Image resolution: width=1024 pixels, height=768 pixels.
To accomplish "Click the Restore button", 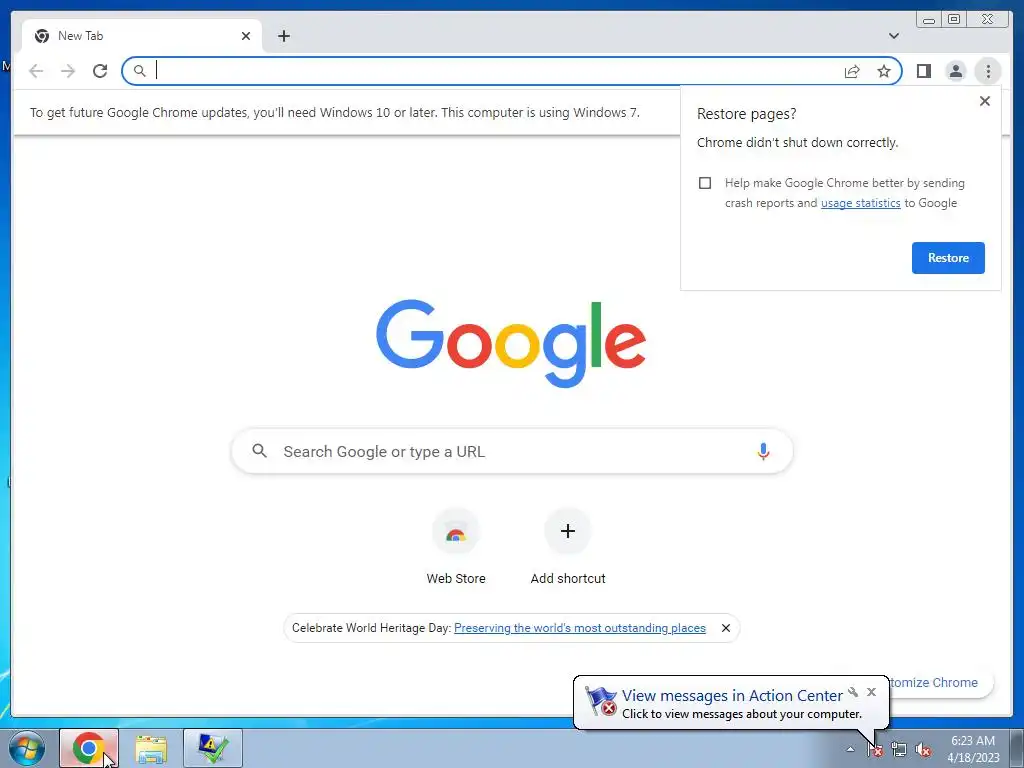I will point(948,258).
